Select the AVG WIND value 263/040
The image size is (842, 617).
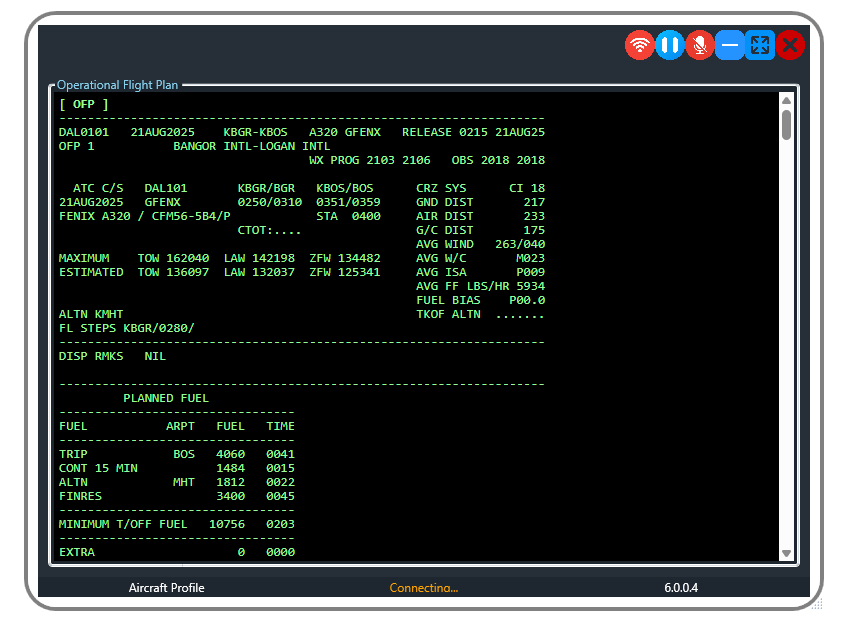520,244
